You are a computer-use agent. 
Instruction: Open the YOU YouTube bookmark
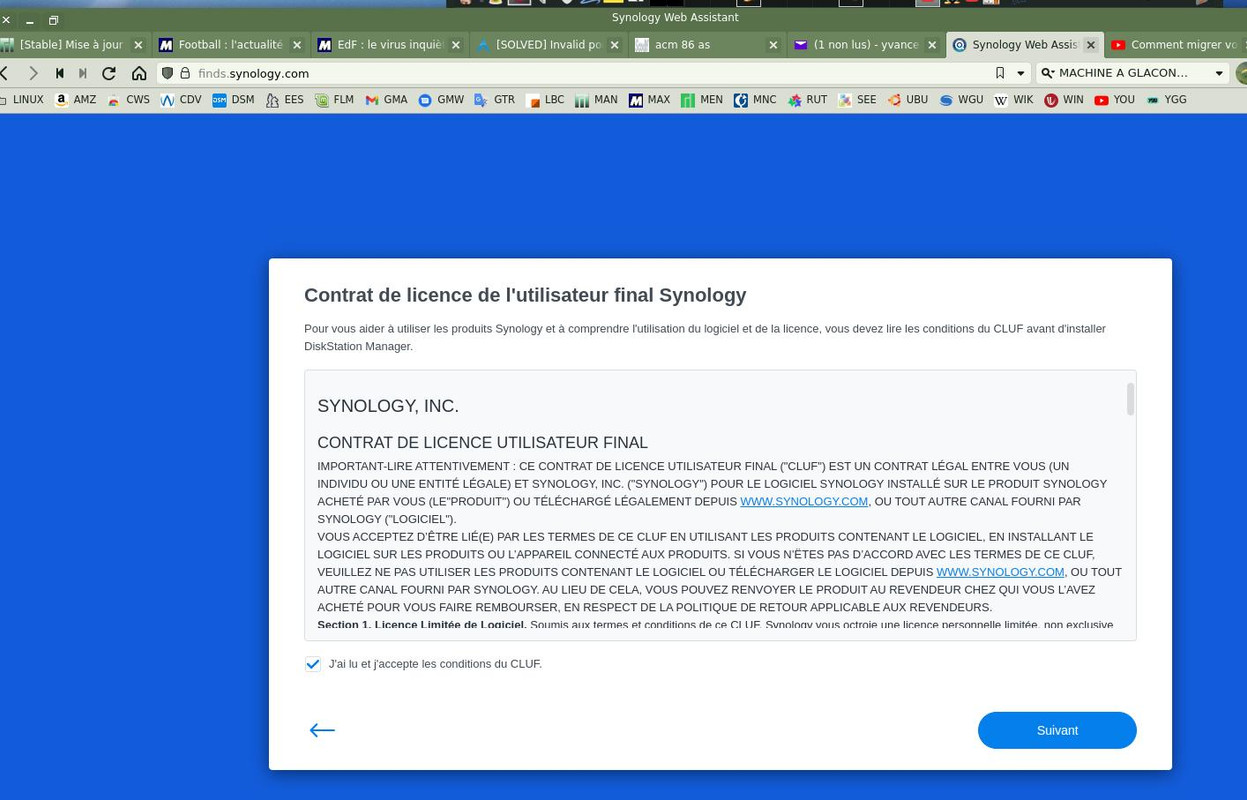(x=1114, y=100)
